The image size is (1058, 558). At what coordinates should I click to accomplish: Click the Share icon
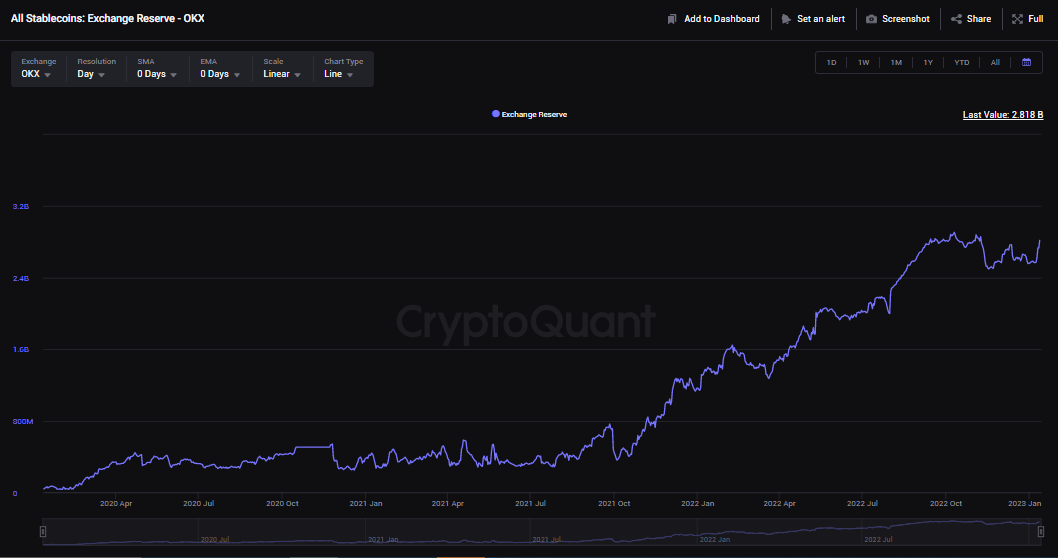click(956, 19)
